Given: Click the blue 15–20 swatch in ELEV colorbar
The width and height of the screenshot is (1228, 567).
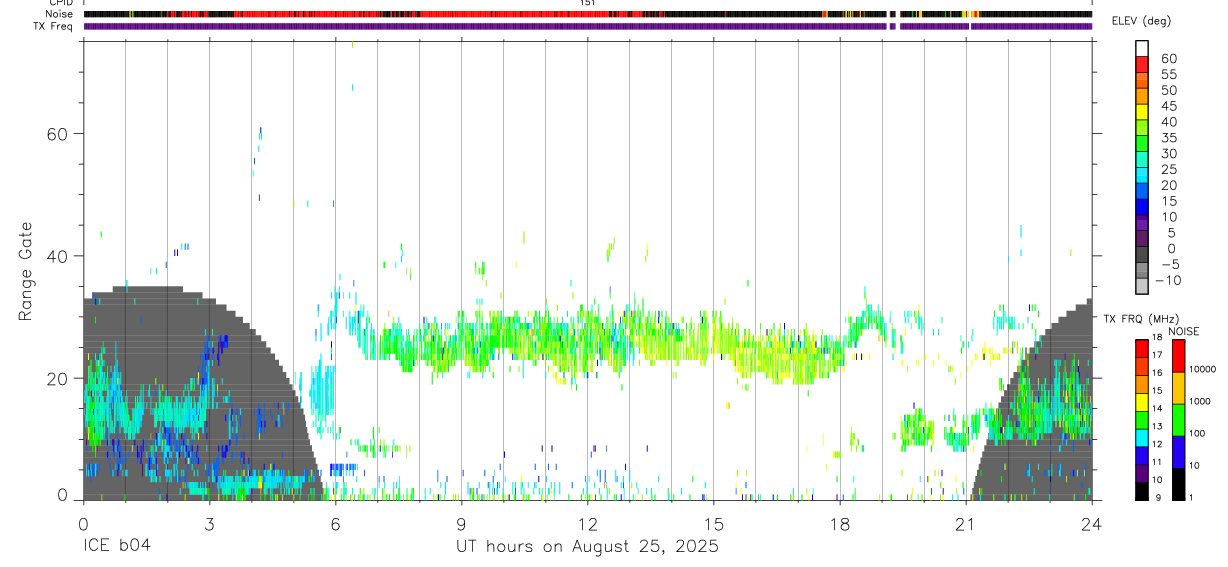Looking at the screenshot, I should 1142,193.
